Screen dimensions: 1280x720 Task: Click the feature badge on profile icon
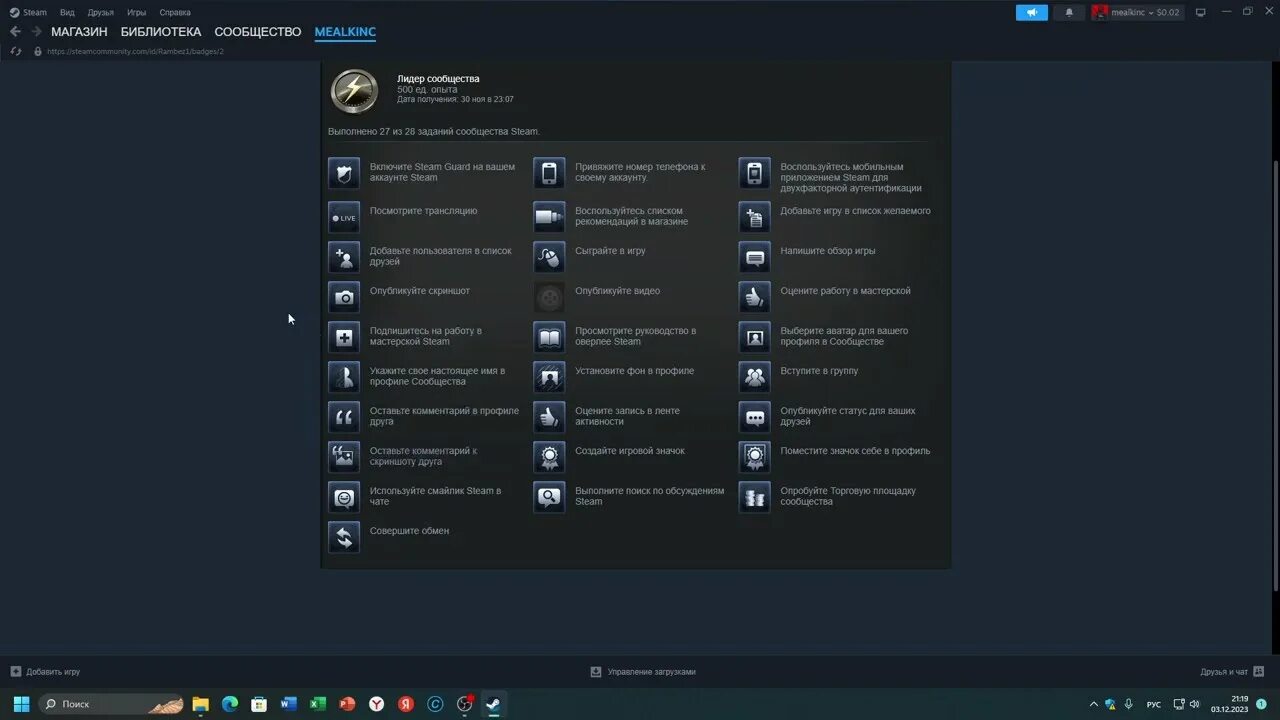click(755, 457)
